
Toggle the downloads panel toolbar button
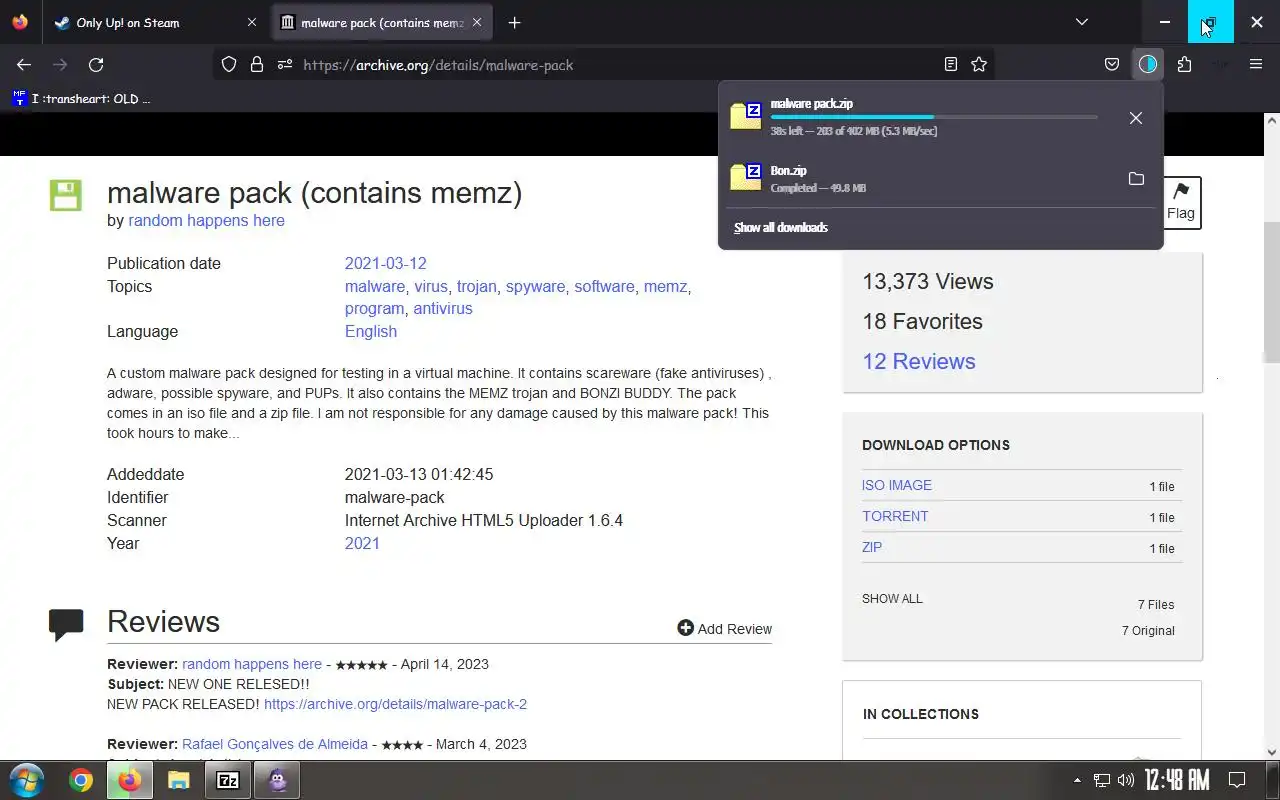point(1147,64)
